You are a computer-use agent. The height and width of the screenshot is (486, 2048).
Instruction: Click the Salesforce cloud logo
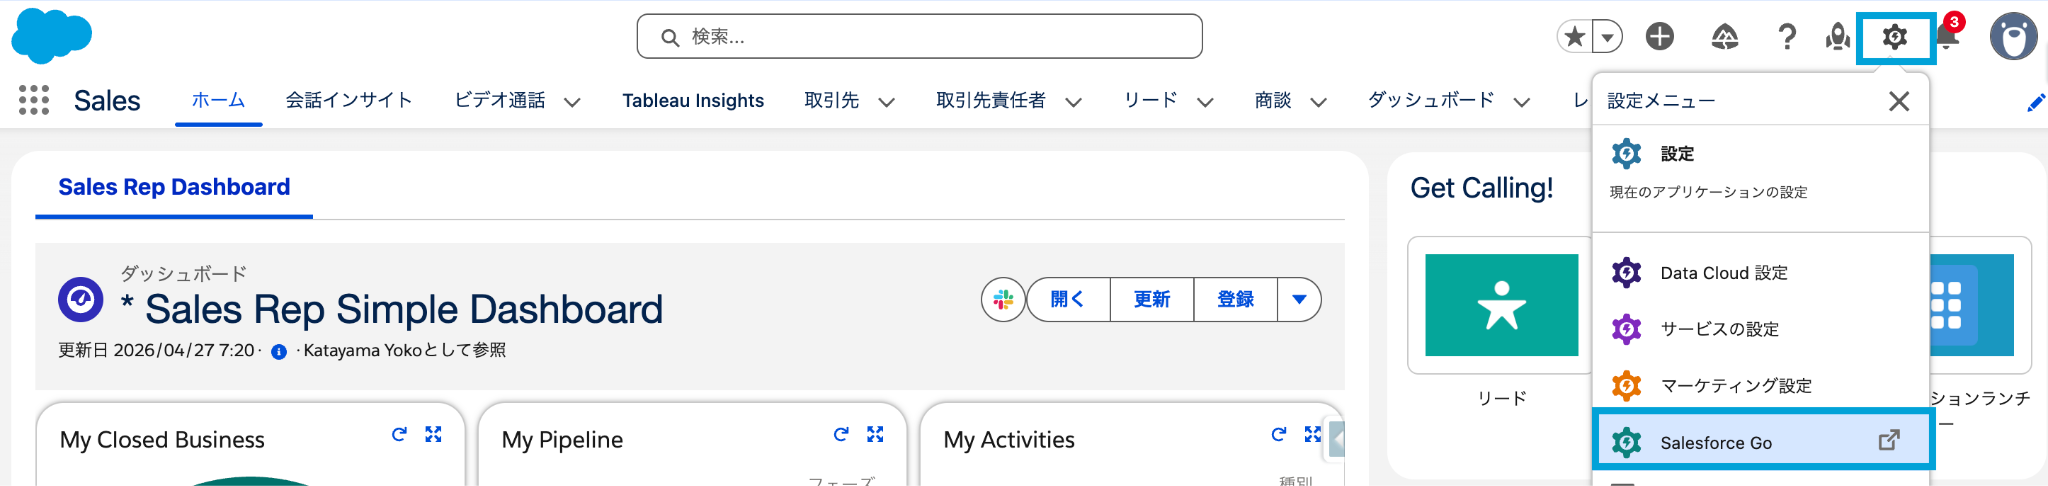pos(51,36)
